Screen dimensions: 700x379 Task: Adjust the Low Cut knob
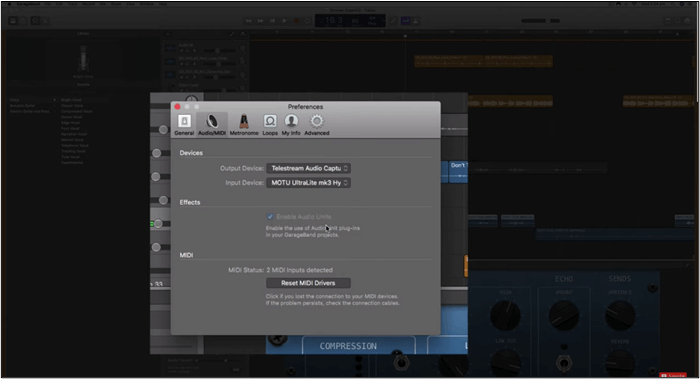[x=505, y=362]
